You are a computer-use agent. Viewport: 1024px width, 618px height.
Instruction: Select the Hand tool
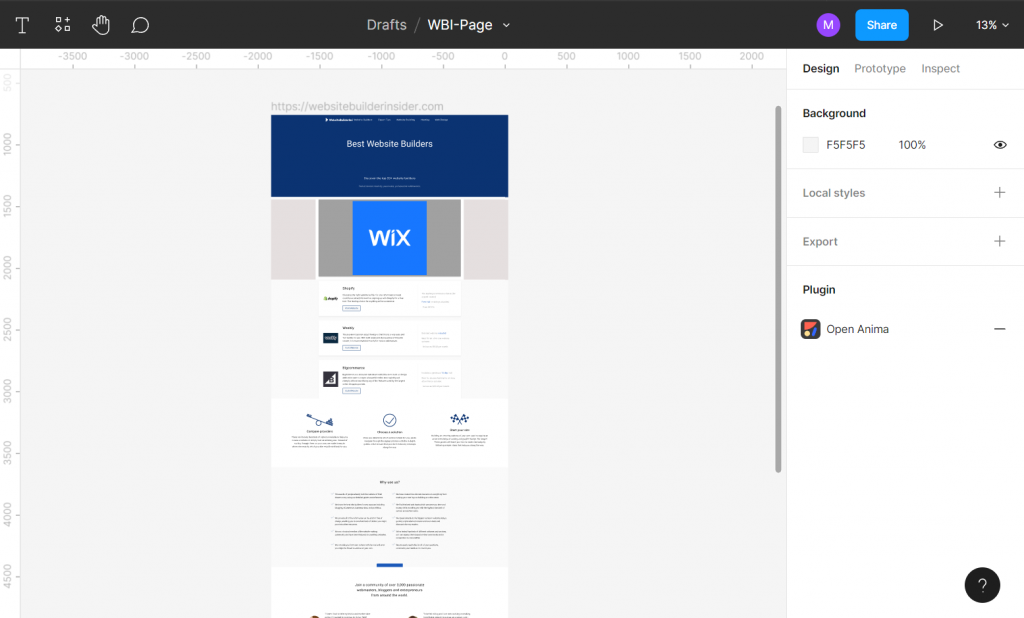[101, 24]
